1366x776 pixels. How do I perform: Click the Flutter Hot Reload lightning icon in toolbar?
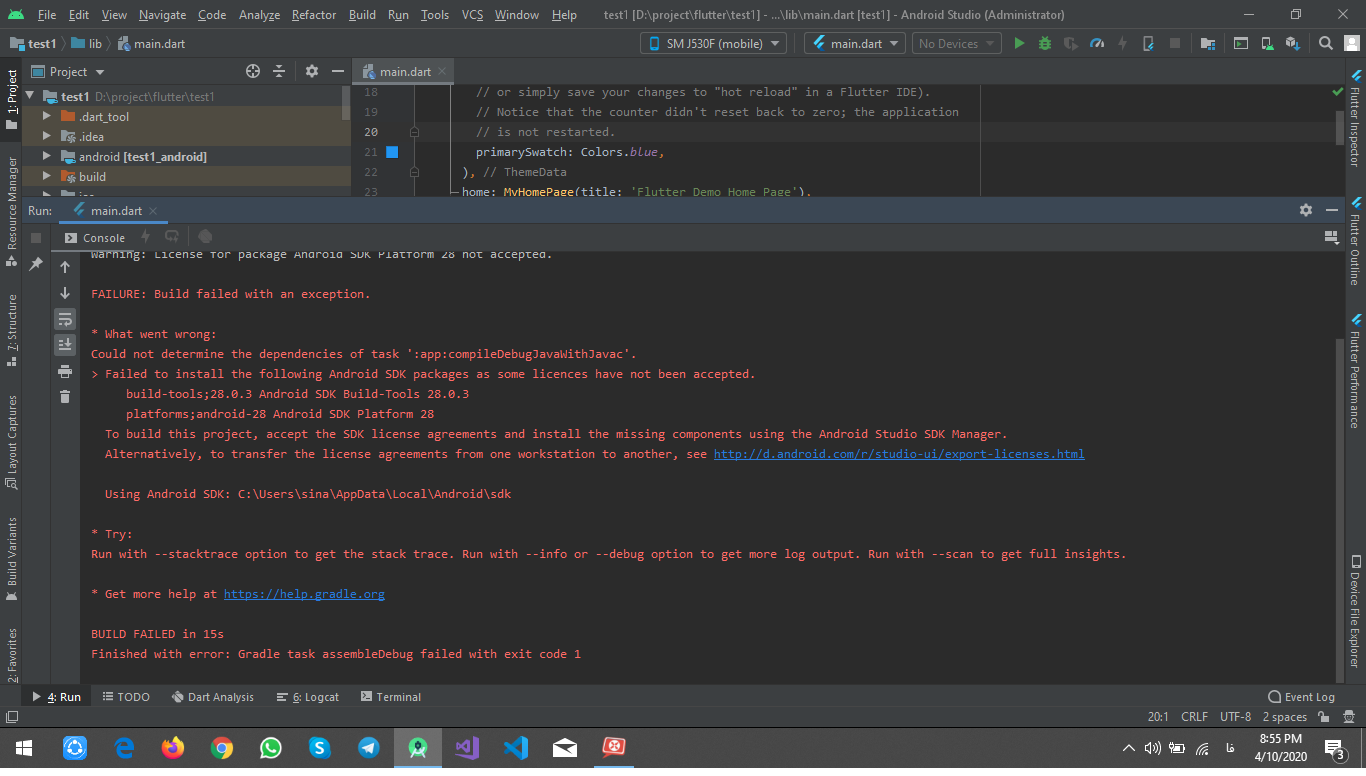pos(1122,43)
